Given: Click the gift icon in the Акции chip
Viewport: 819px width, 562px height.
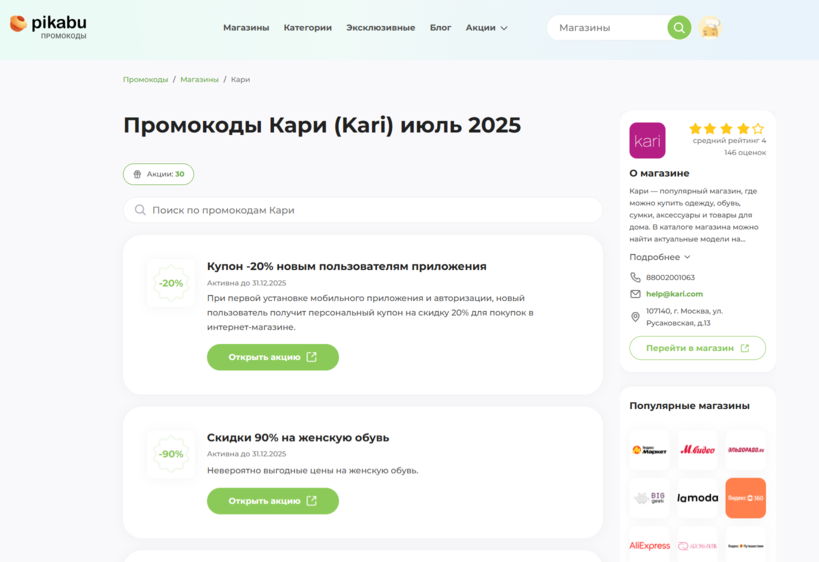Looking at the screenshot, I should pos(137,174).
